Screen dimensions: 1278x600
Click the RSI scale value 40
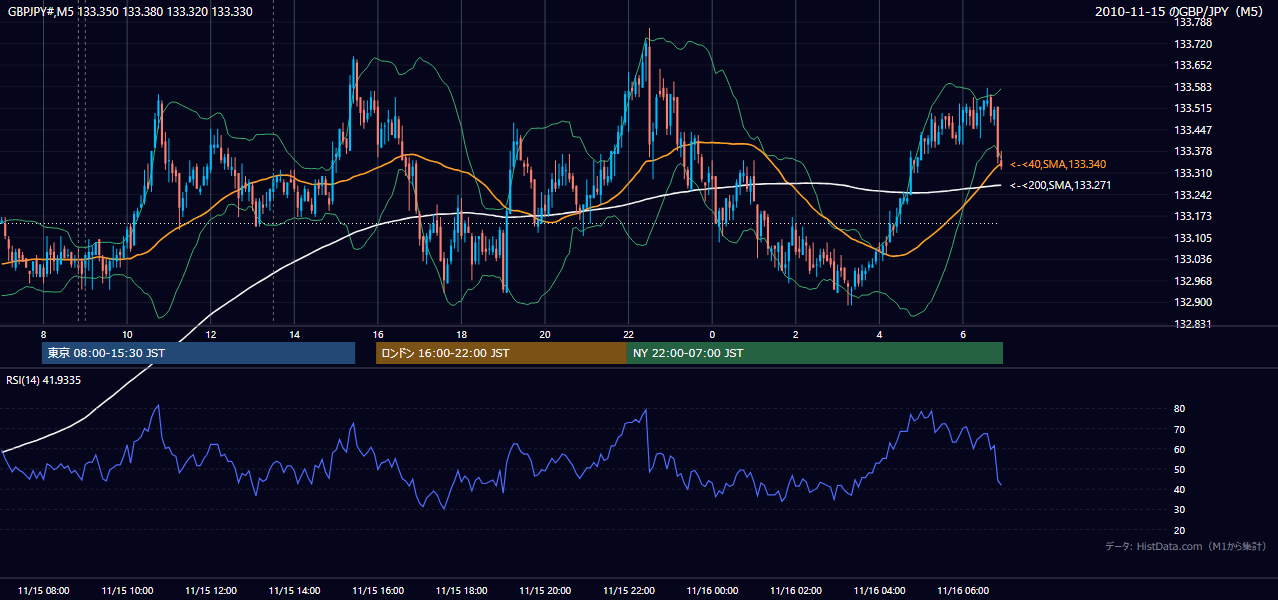pyautogui.click(x=1180, y=489)
